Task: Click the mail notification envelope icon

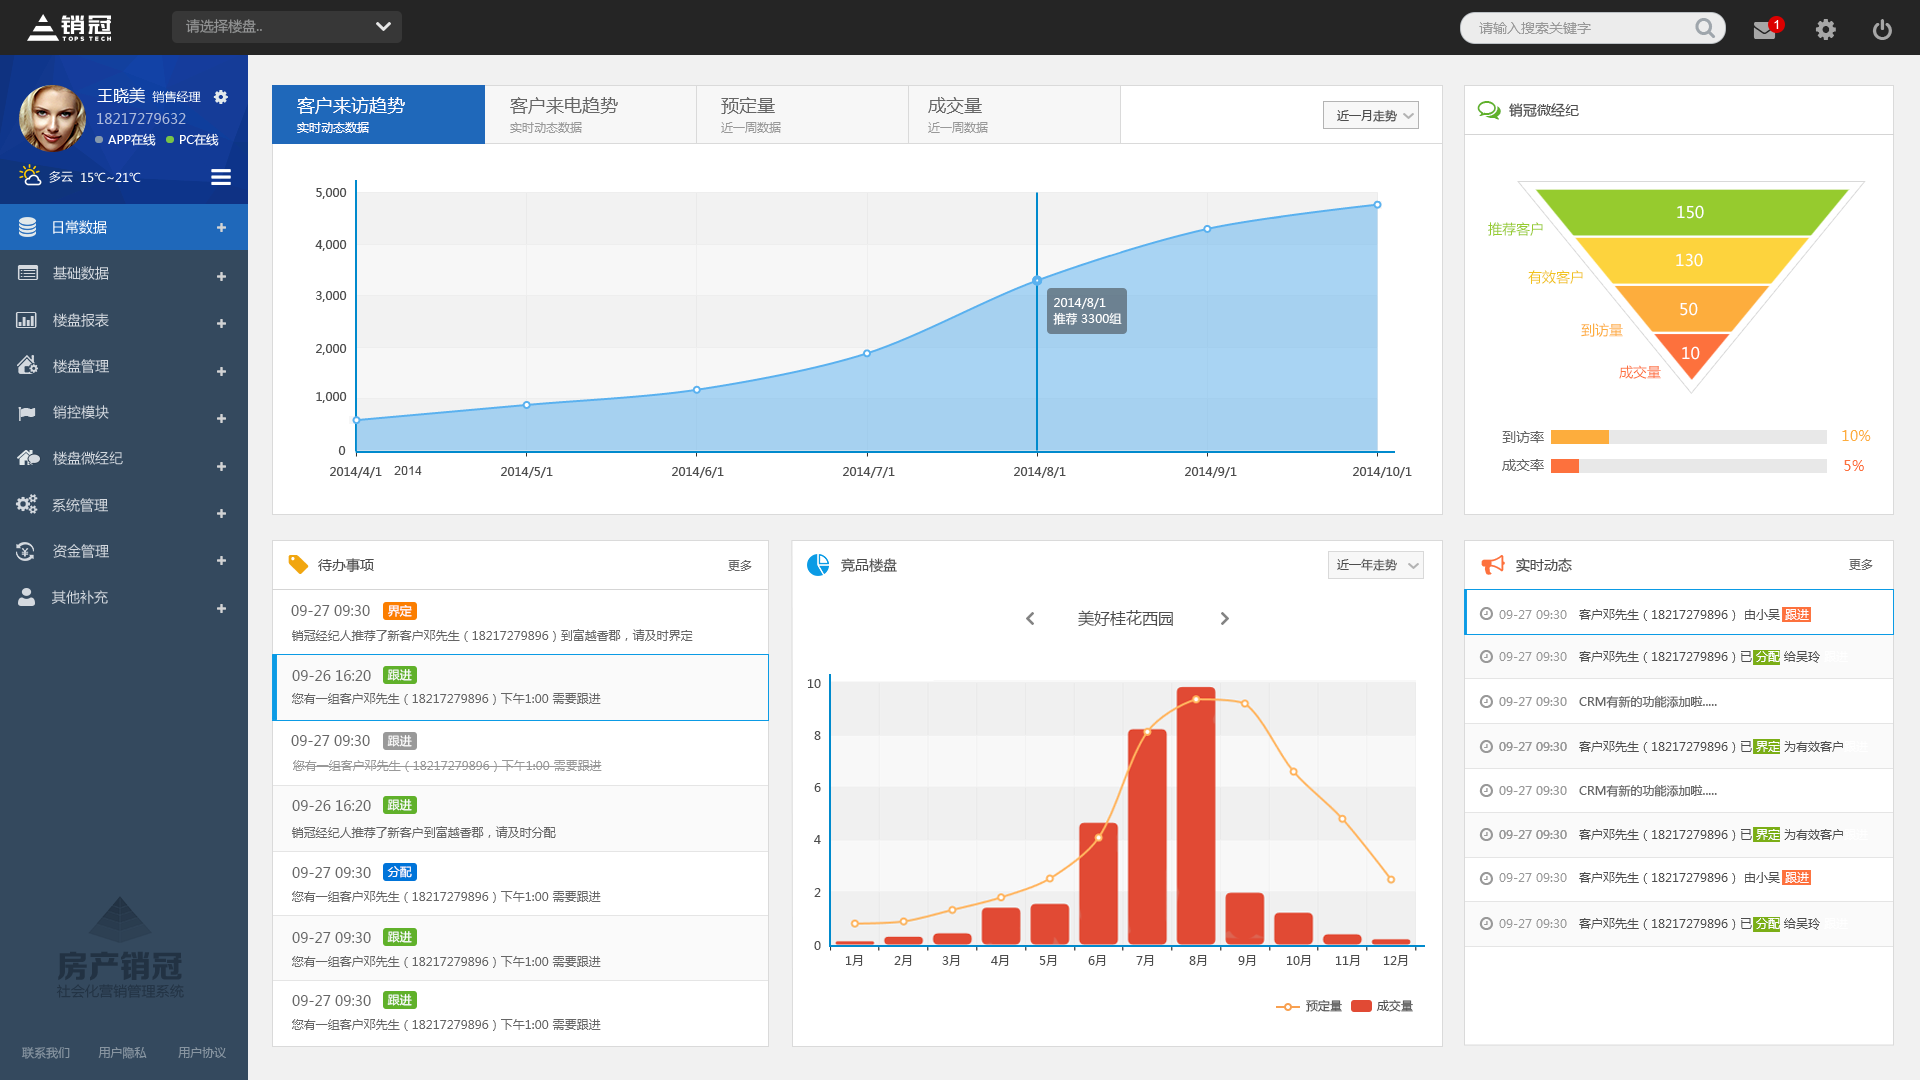Action: point(1764,30)
